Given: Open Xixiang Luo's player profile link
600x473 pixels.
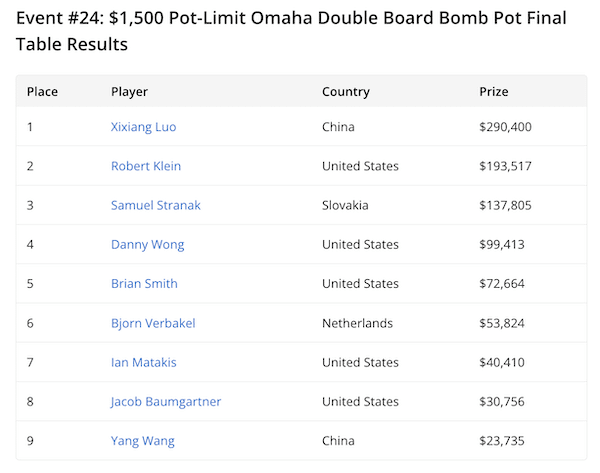Looking at the screenshot, I should click(143, 127).
